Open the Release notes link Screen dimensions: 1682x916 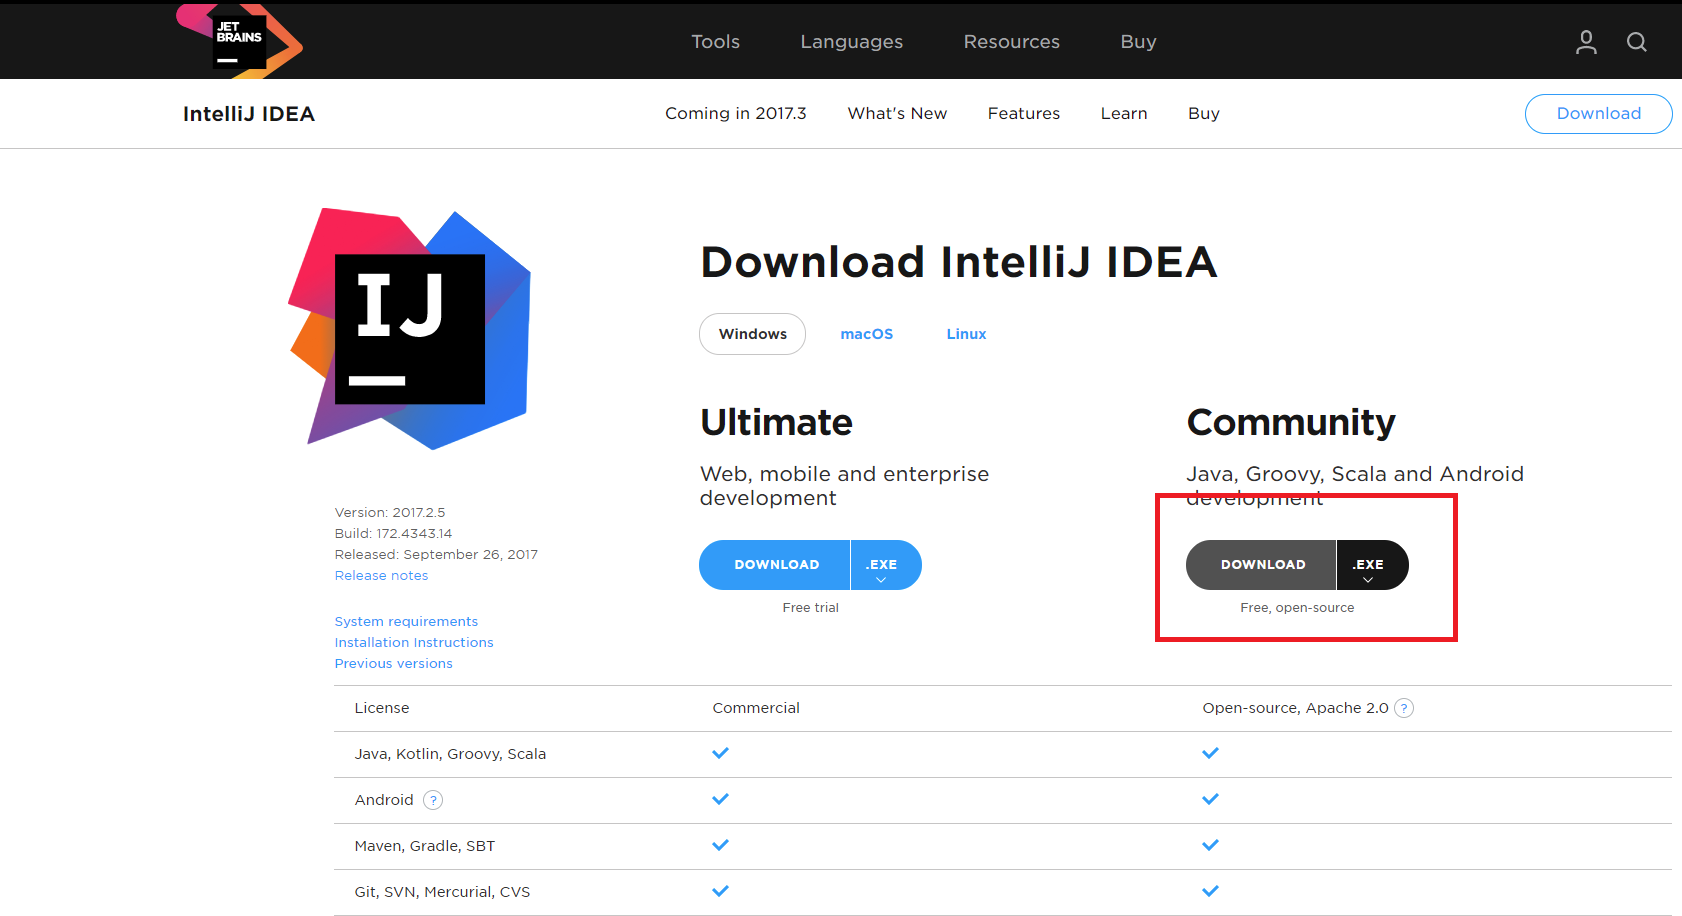[x=381, y=576]
